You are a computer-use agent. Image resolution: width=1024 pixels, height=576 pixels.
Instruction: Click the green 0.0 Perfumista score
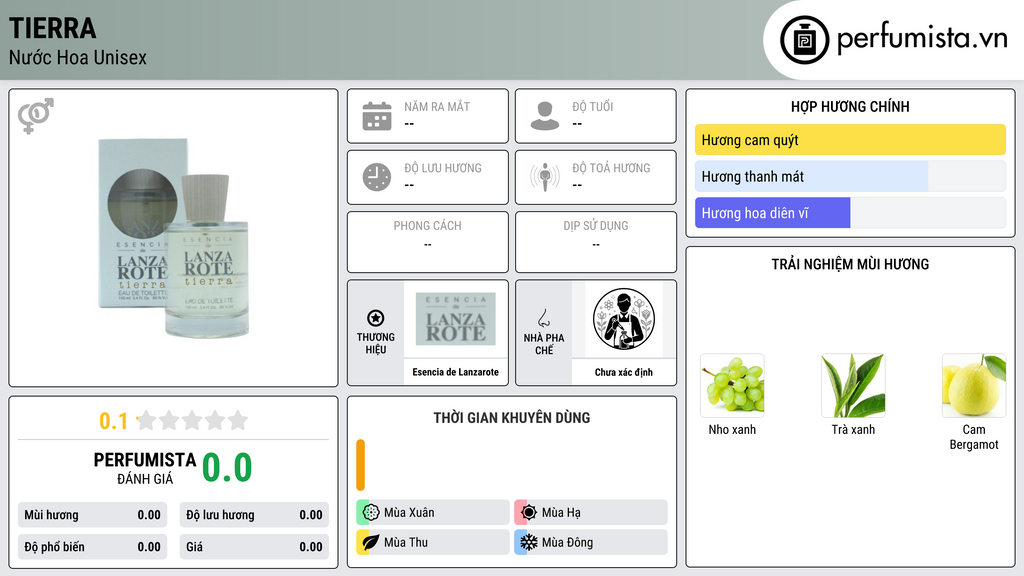[x=227, y=468]
